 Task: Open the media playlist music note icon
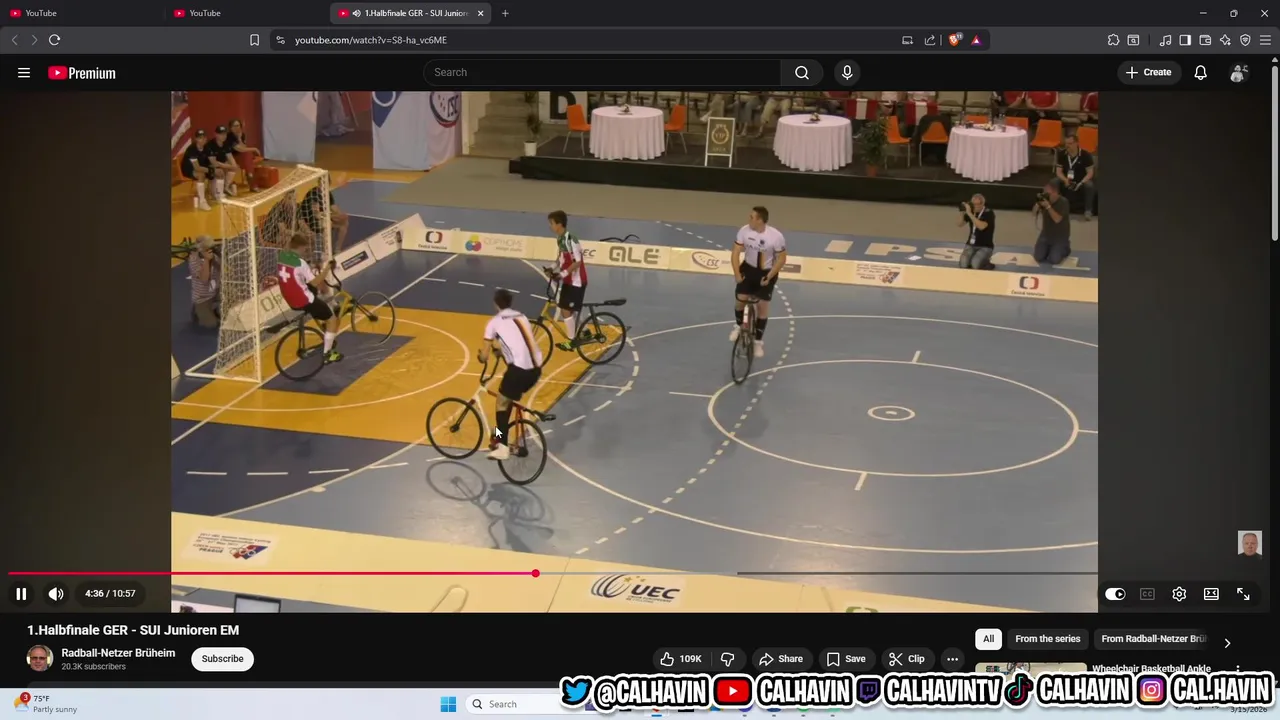(x=1165, y=40)
